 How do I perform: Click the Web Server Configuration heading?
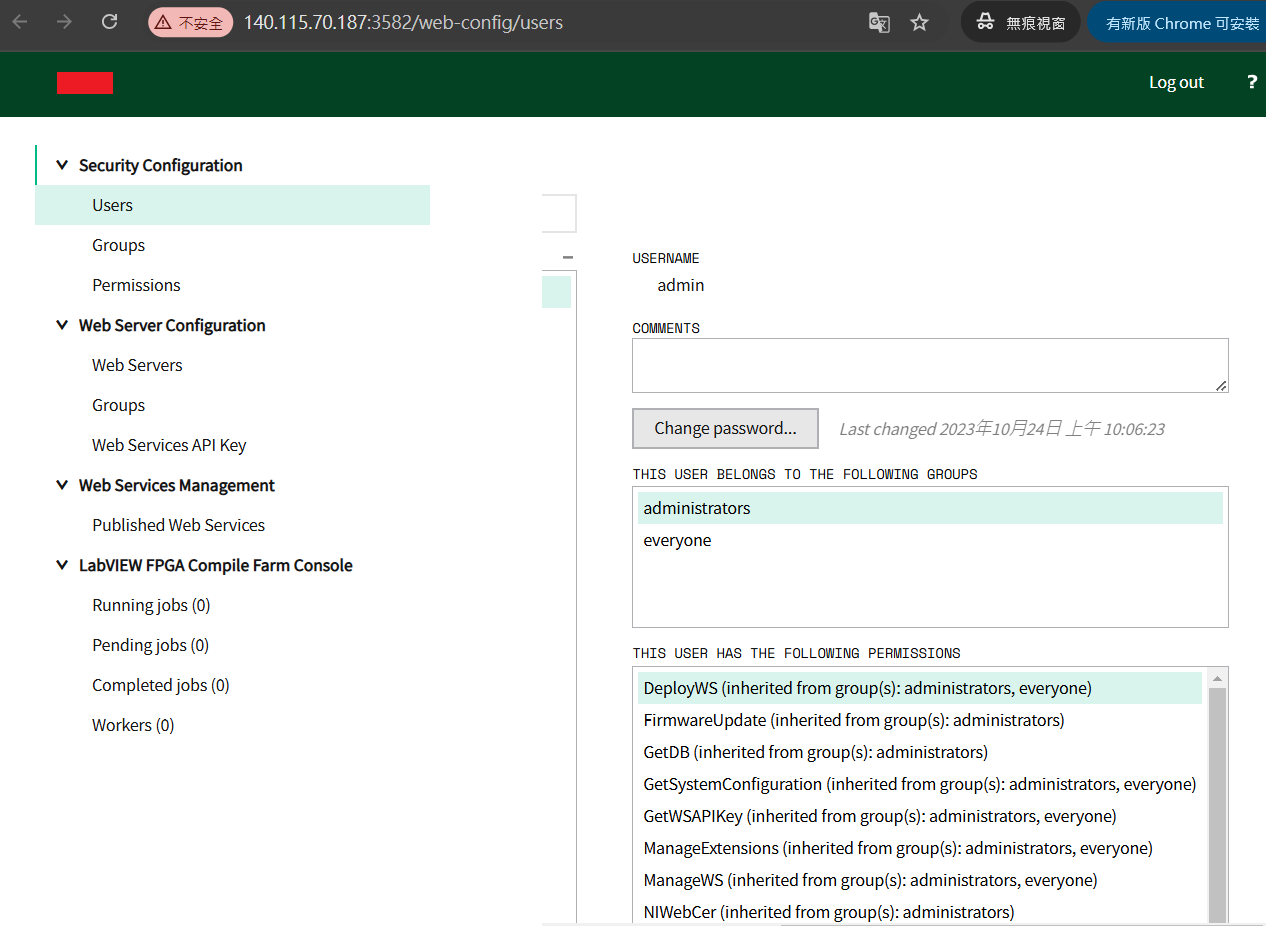tap(172, 325)
